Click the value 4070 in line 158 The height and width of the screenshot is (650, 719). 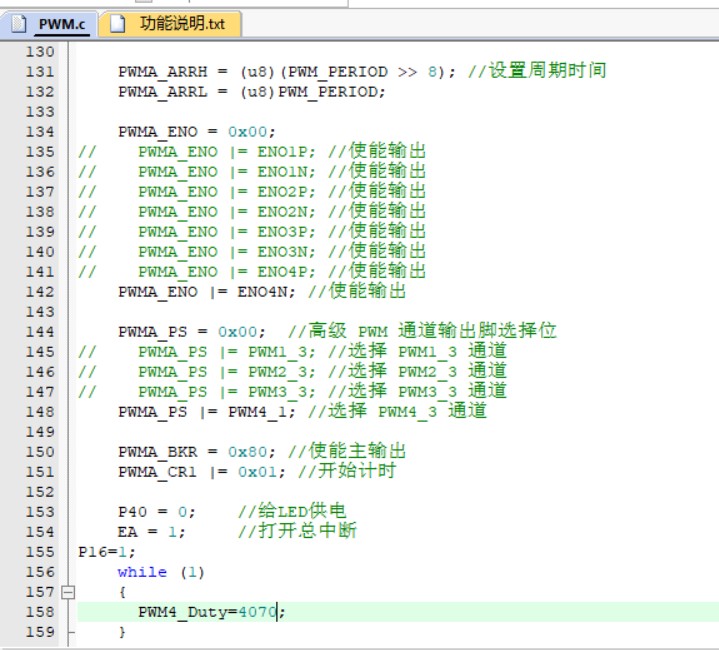pyautogui.click(x=257, y=612)
